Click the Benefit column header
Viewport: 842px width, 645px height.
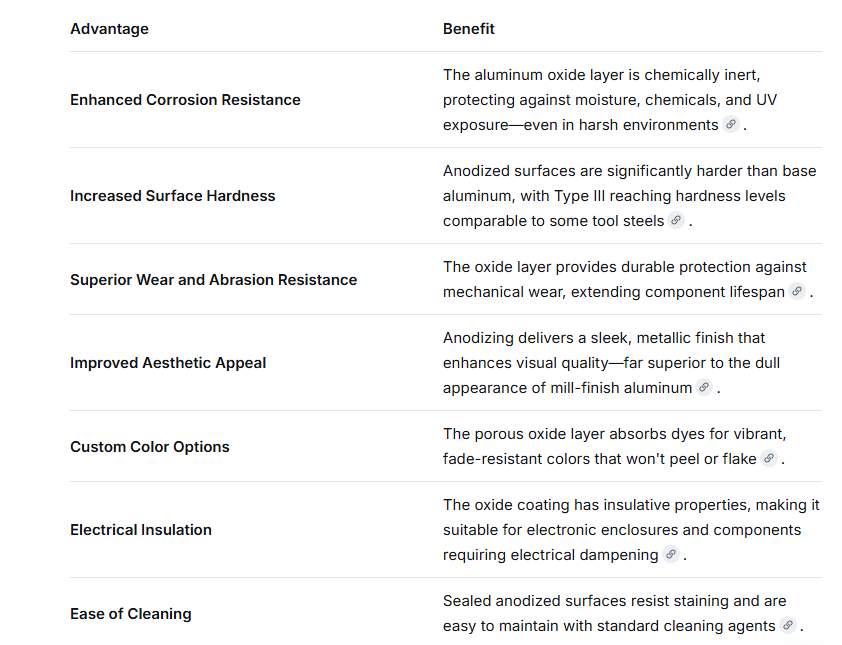(x=468, y=29)
